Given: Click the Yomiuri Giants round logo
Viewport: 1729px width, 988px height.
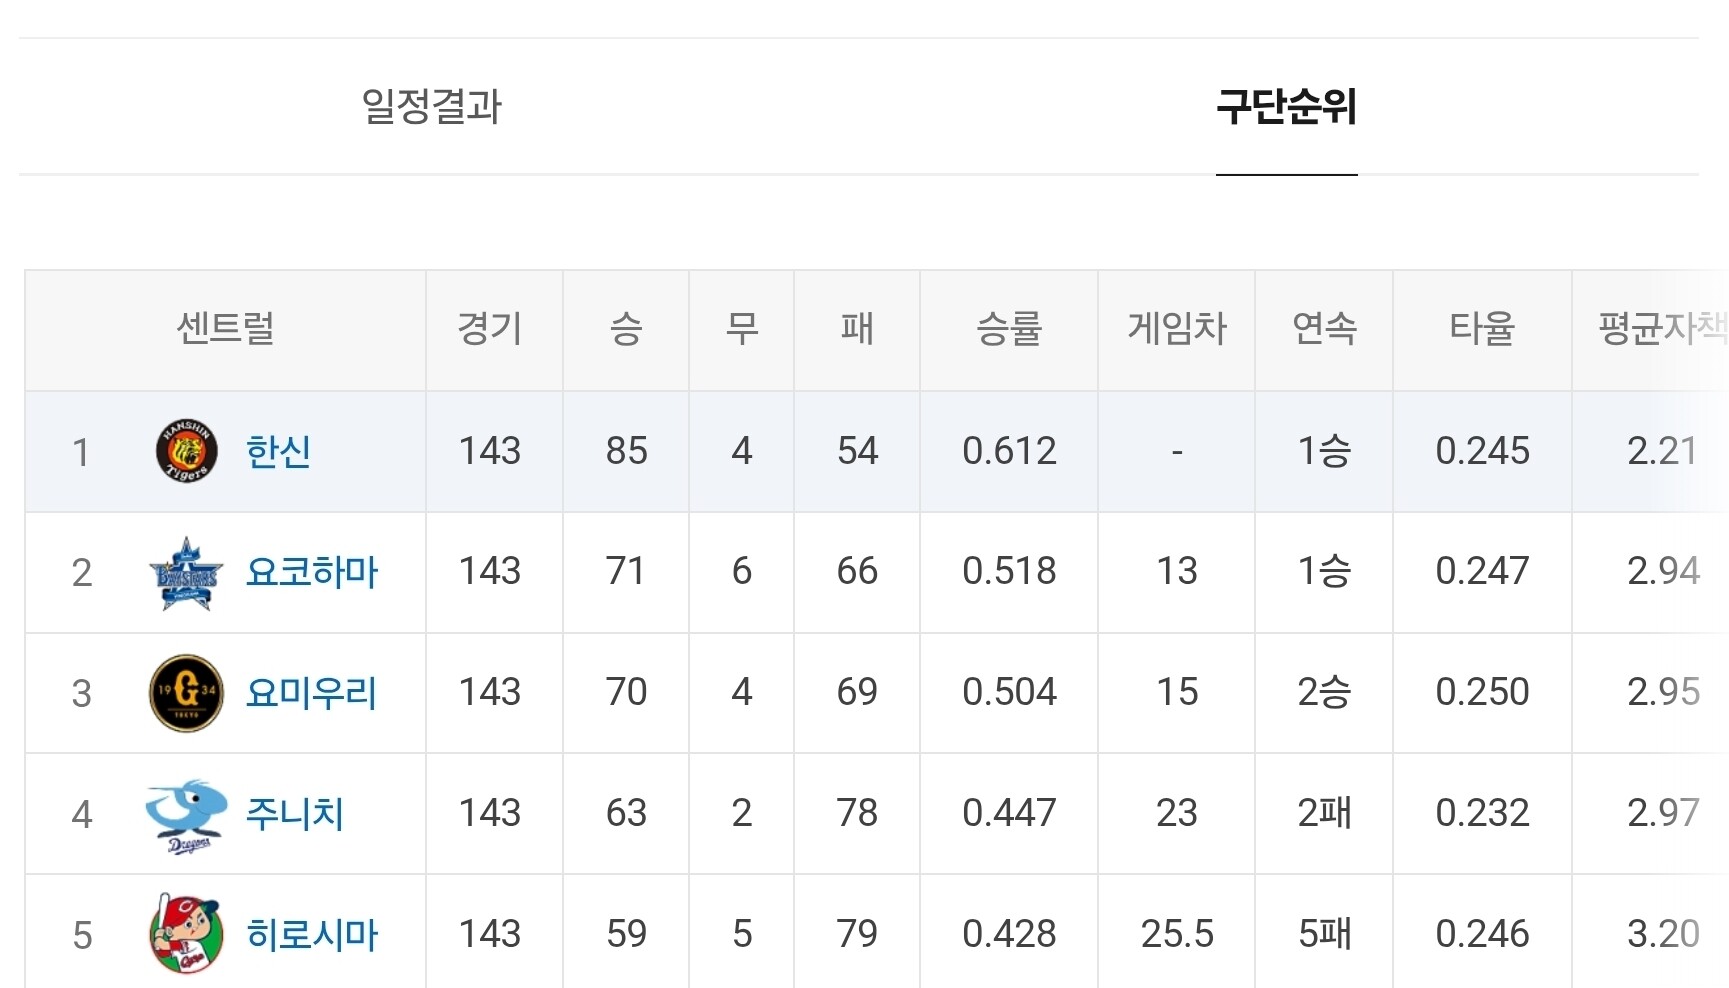Looking at the screenshot, I should pos(186,693).
